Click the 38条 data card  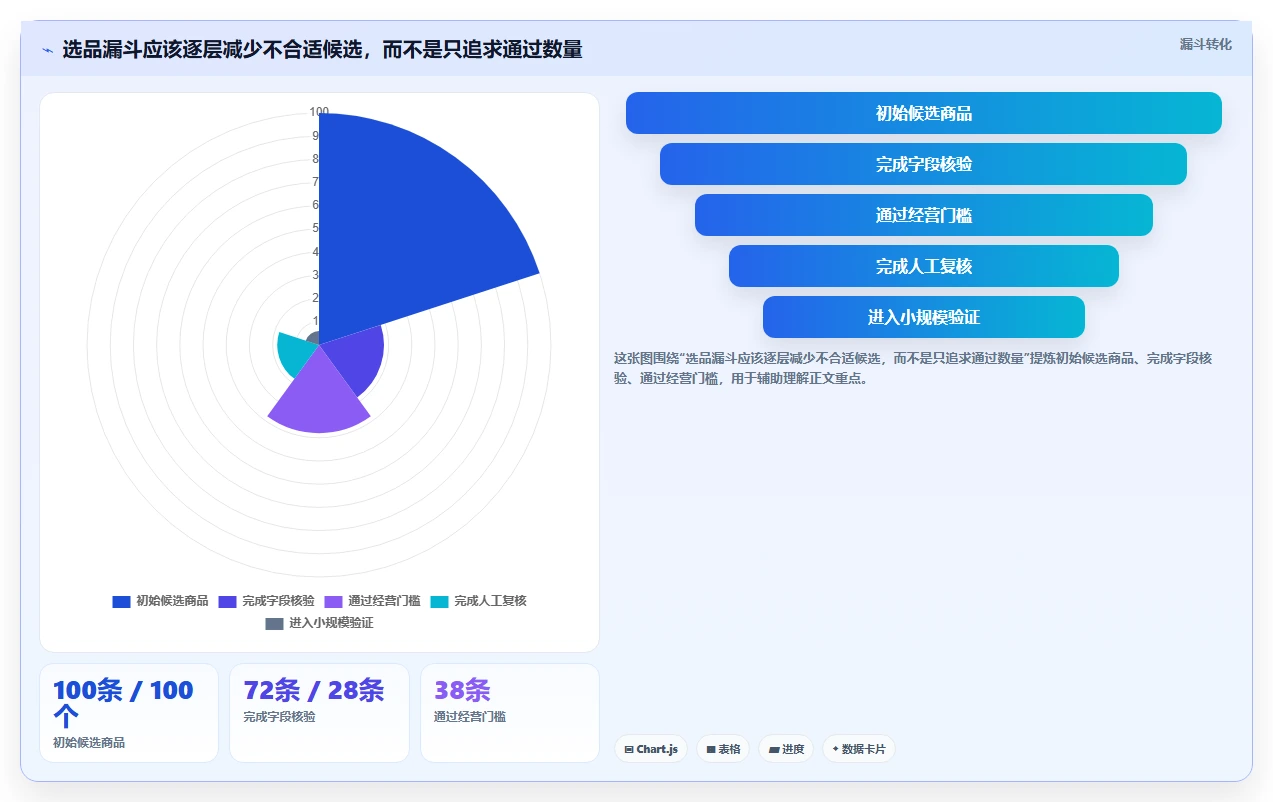click(510, 713)
